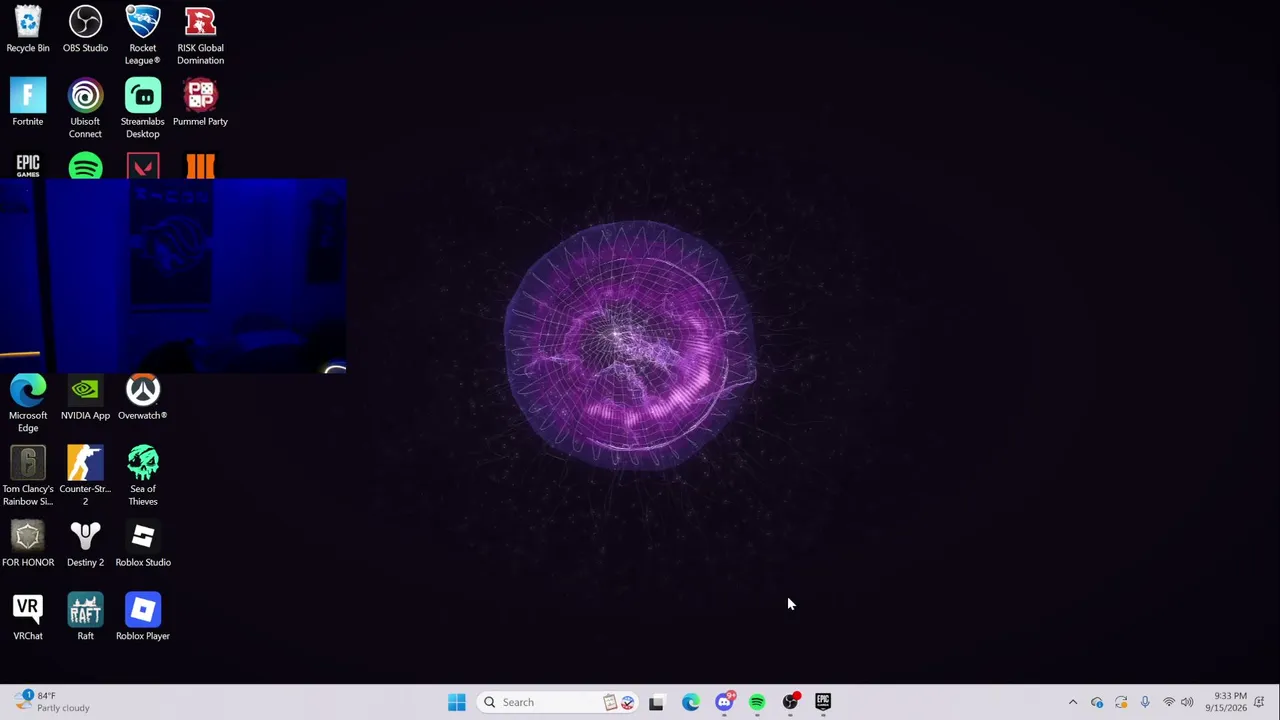Expand the hidden system tray icons

[1073, 702]
